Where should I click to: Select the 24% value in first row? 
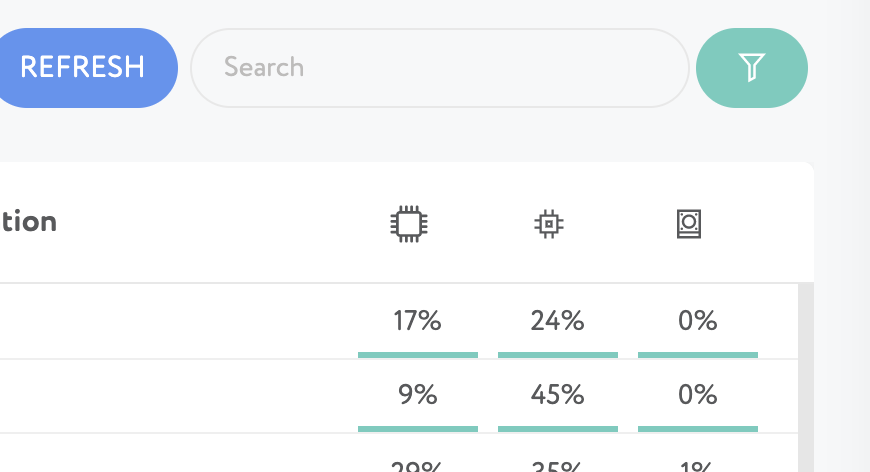(x=558, y=321)
